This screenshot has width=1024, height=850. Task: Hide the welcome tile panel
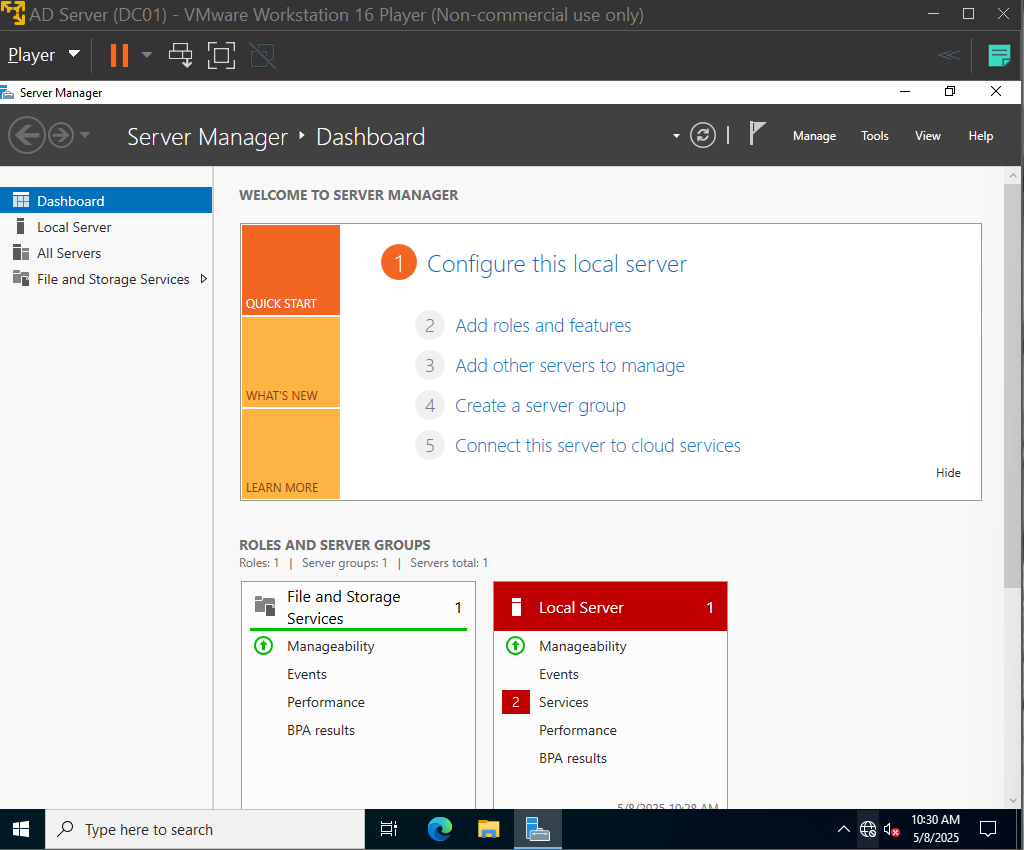[x=948, y=473]
